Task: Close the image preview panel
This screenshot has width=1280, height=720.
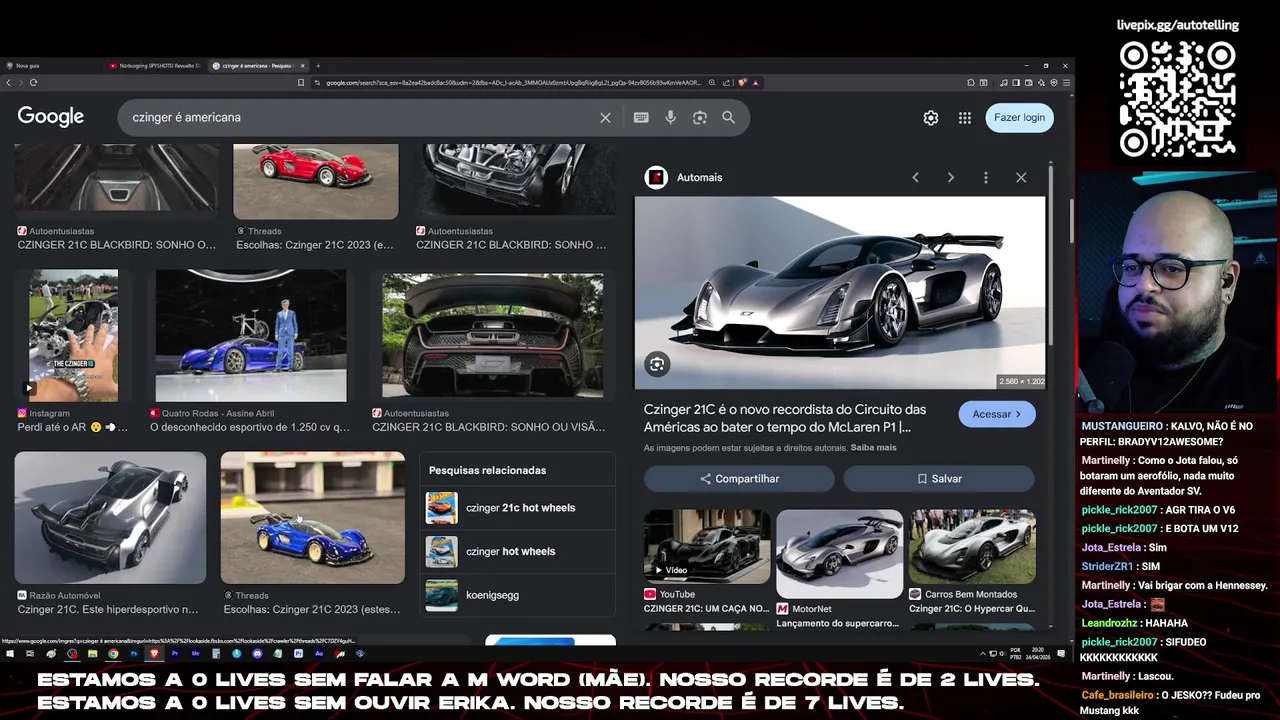Action: [1021, 177]
